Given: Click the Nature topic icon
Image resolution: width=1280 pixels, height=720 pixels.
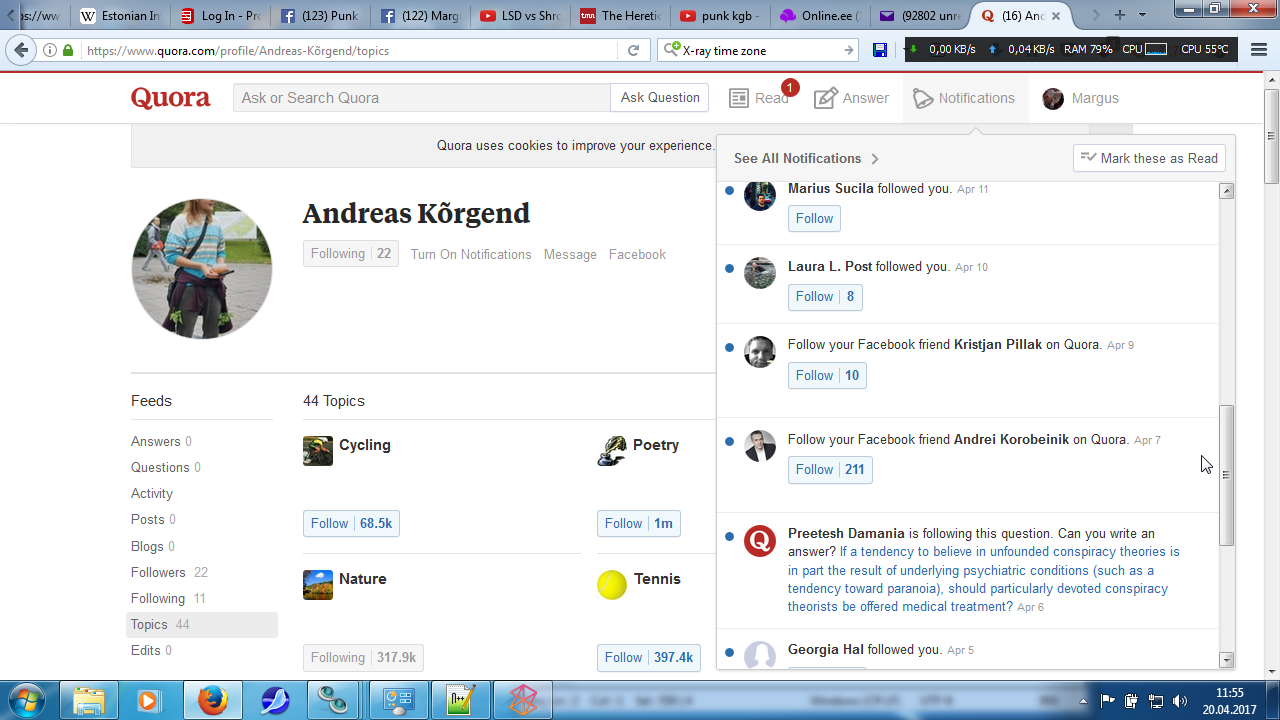Looking at the screenshot, I should point(318,585).
